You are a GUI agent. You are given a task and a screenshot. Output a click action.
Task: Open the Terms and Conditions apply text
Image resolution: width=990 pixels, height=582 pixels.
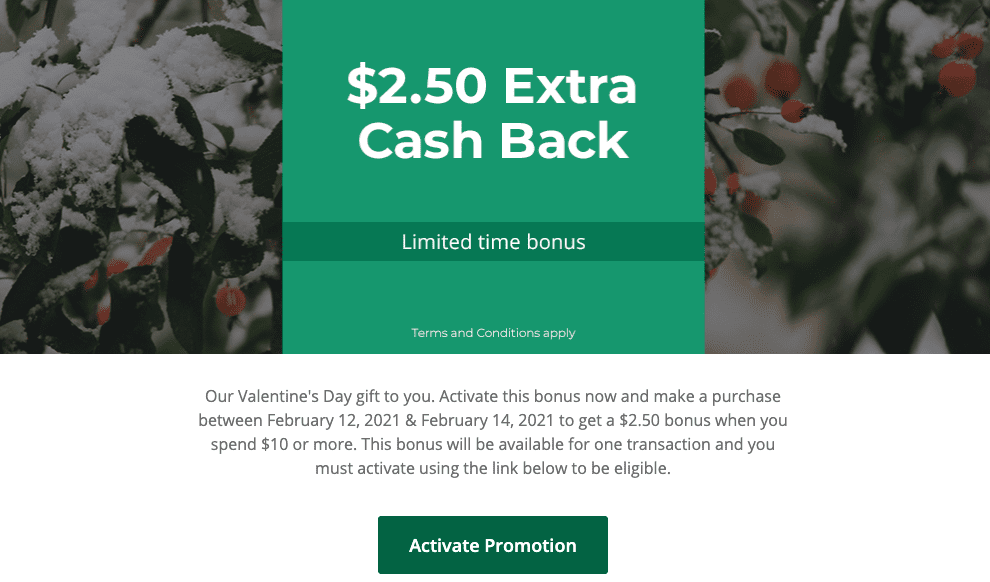[493, 333]
